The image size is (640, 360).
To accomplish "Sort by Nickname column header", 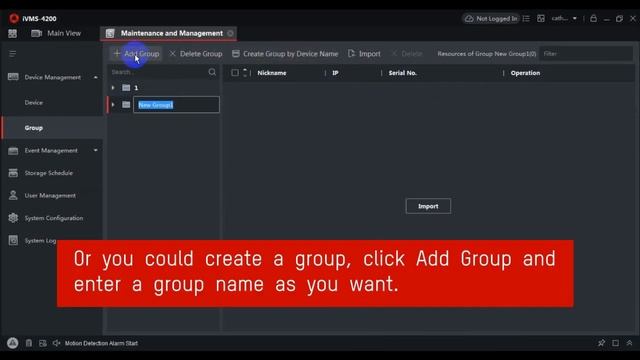I will [272, 73].
